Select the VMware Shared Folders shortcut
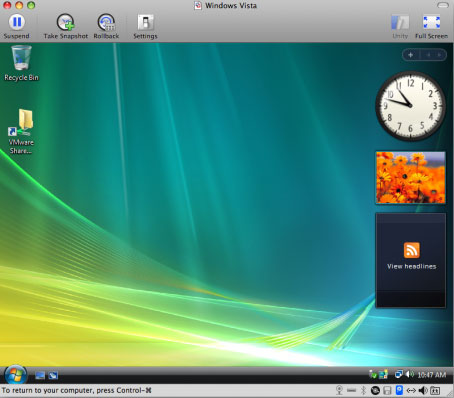This screenshot has height=398, width=454. click(21, 131)
